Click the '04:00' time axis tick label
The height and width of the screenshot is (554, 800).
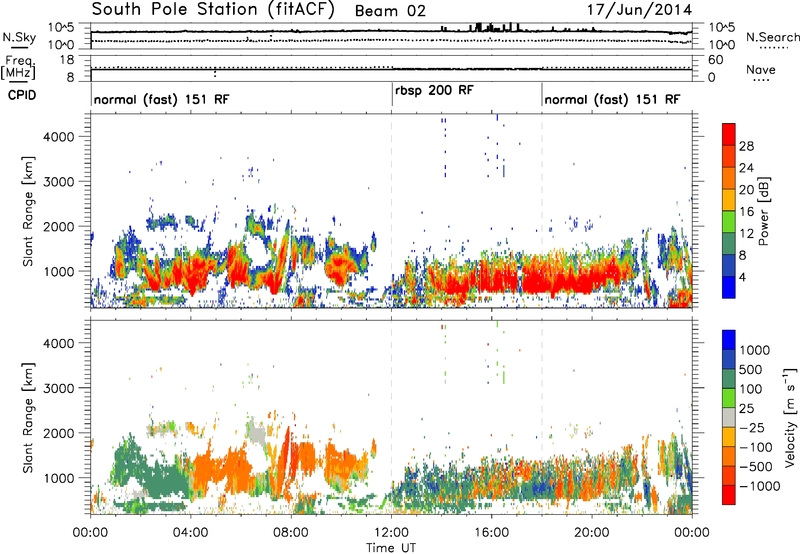pos(191,533)
